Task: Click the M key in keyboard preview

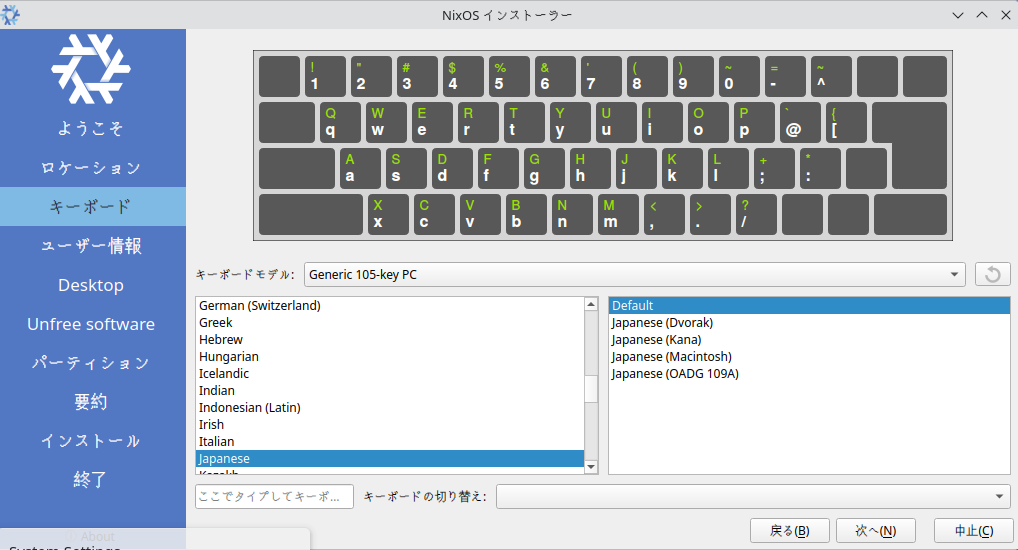Action: pyautogui.click(x=618, y=214)
